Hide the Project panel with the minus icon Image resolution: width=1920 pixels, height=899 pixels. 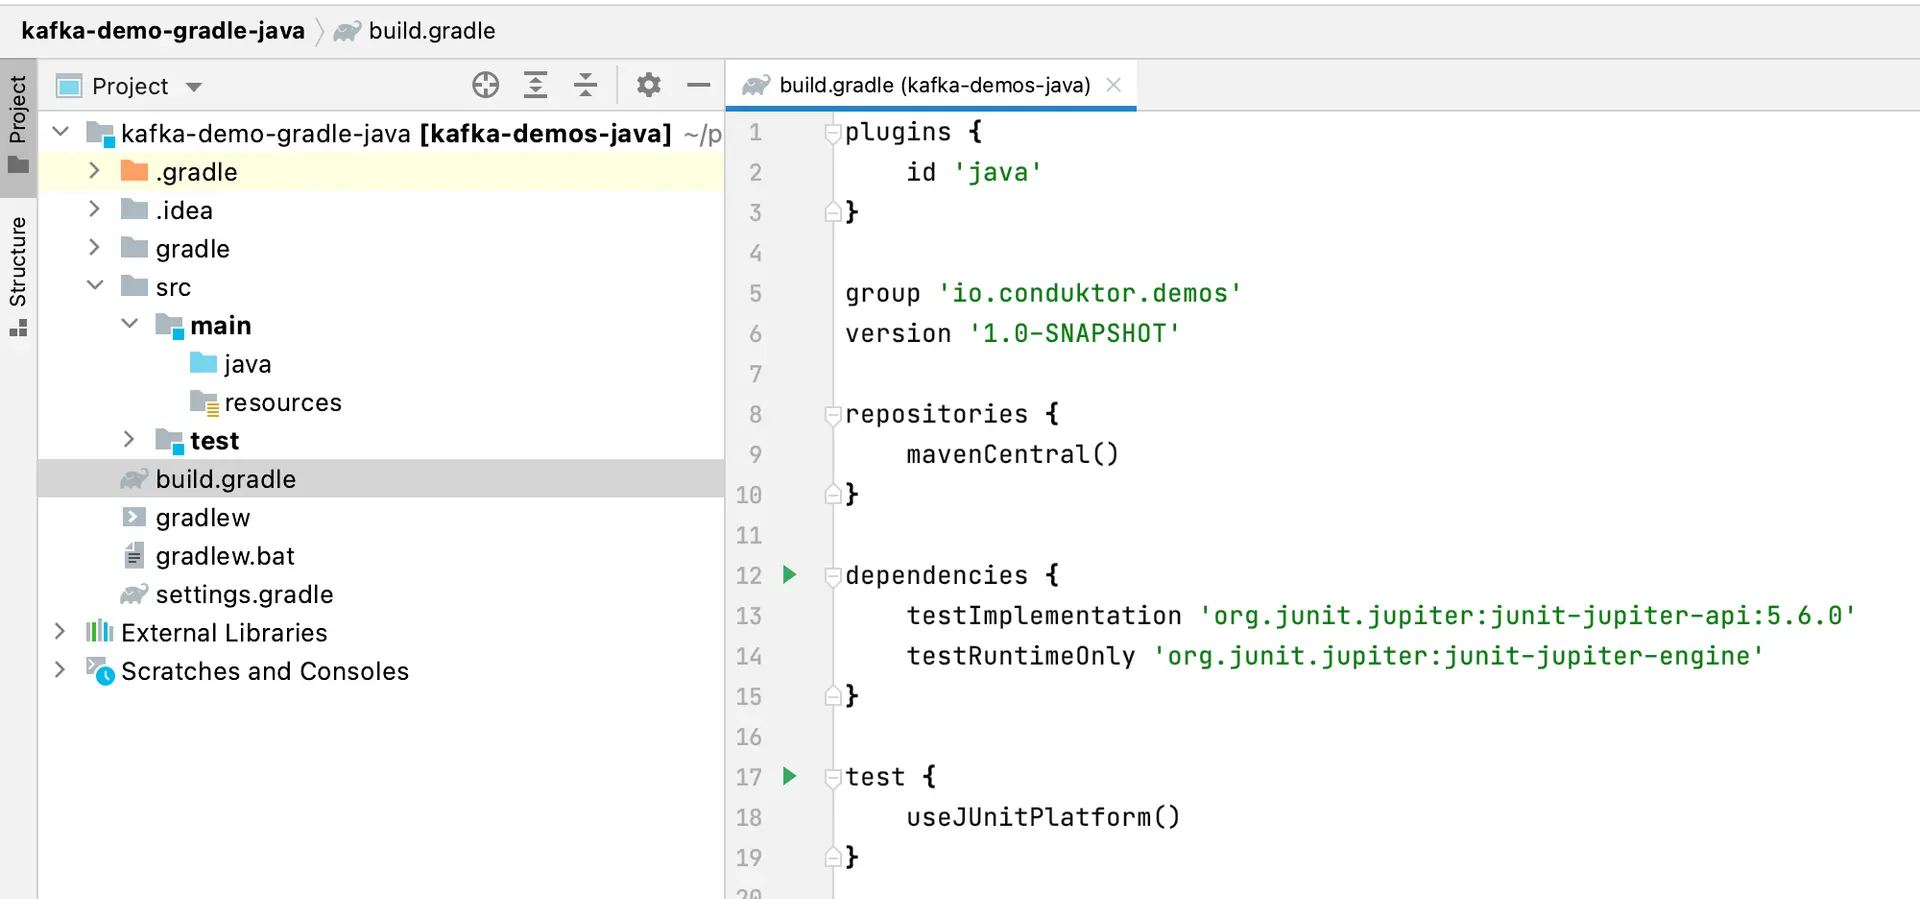(x=699, y=85)
